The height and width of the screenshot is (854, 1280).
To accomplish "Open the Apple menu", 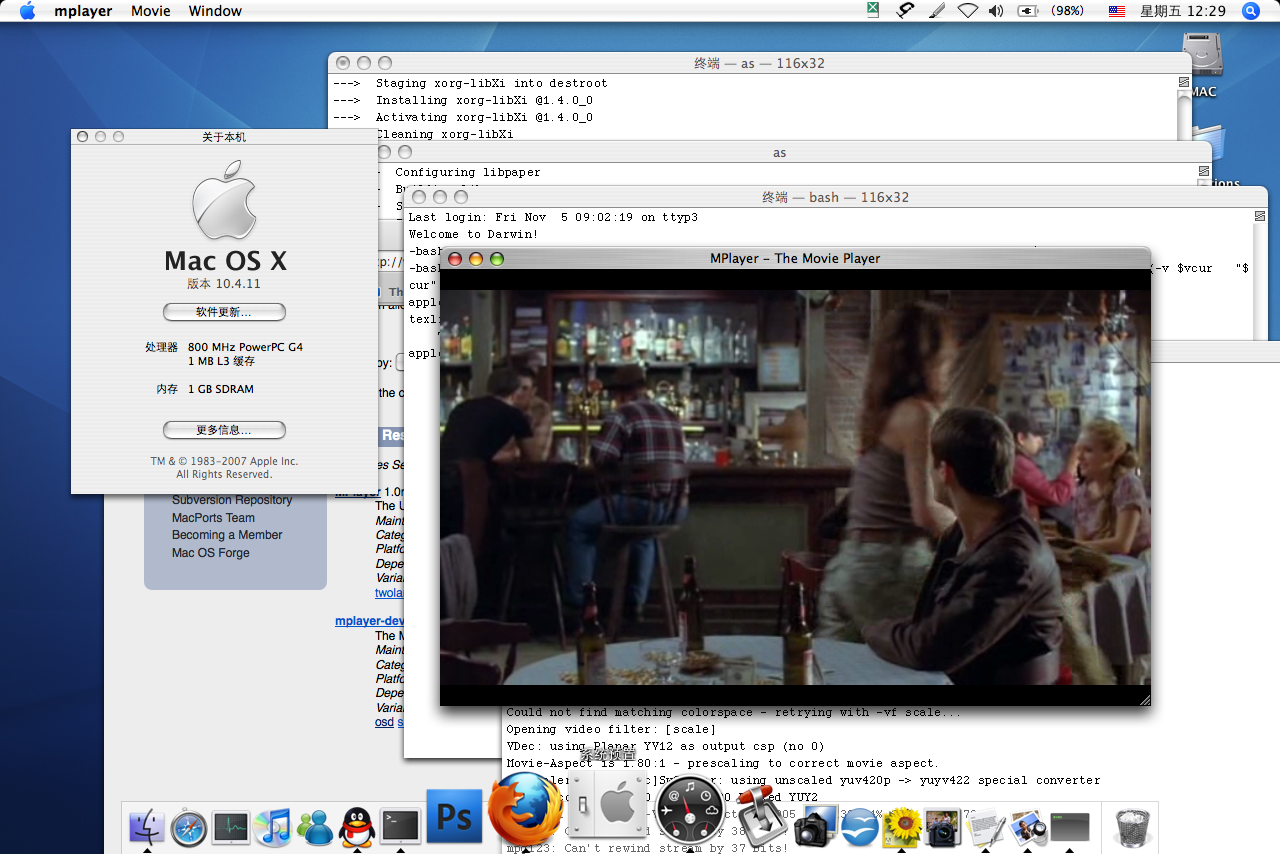I will [x=27, y=11].
